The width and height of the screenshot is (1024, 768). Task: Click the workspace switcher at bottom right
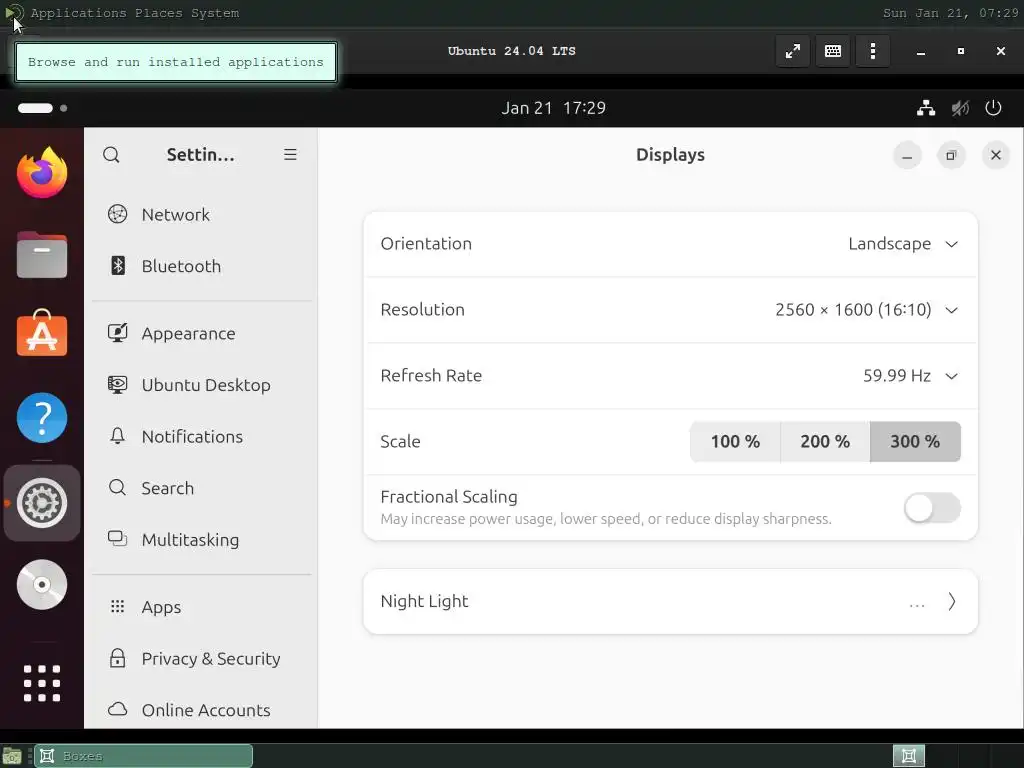908,756
